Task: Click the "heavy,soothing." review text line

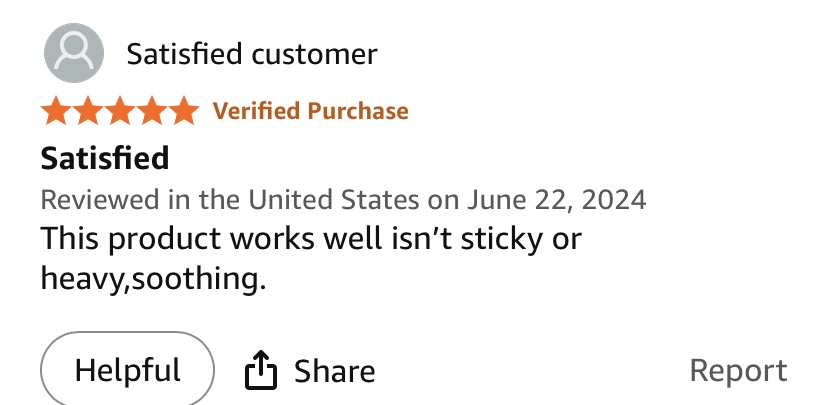Action: [153, 280]
